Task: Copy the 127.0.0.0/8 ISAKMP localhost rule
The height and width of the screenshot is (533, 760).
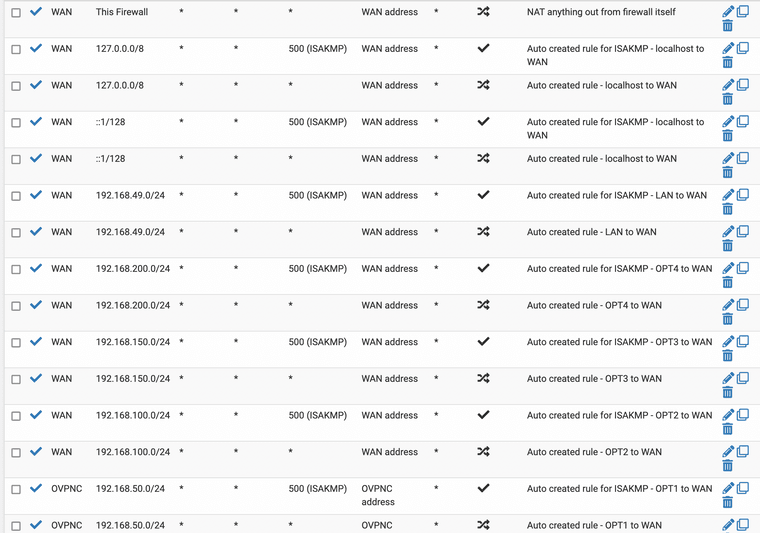Action: tap(743, 48)
